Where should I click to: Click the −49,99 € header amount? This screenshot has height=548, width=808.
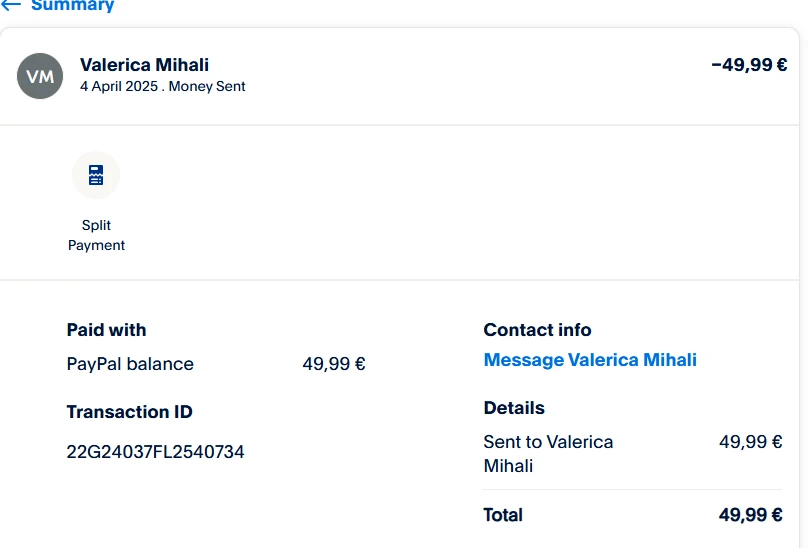pos(748,65)
